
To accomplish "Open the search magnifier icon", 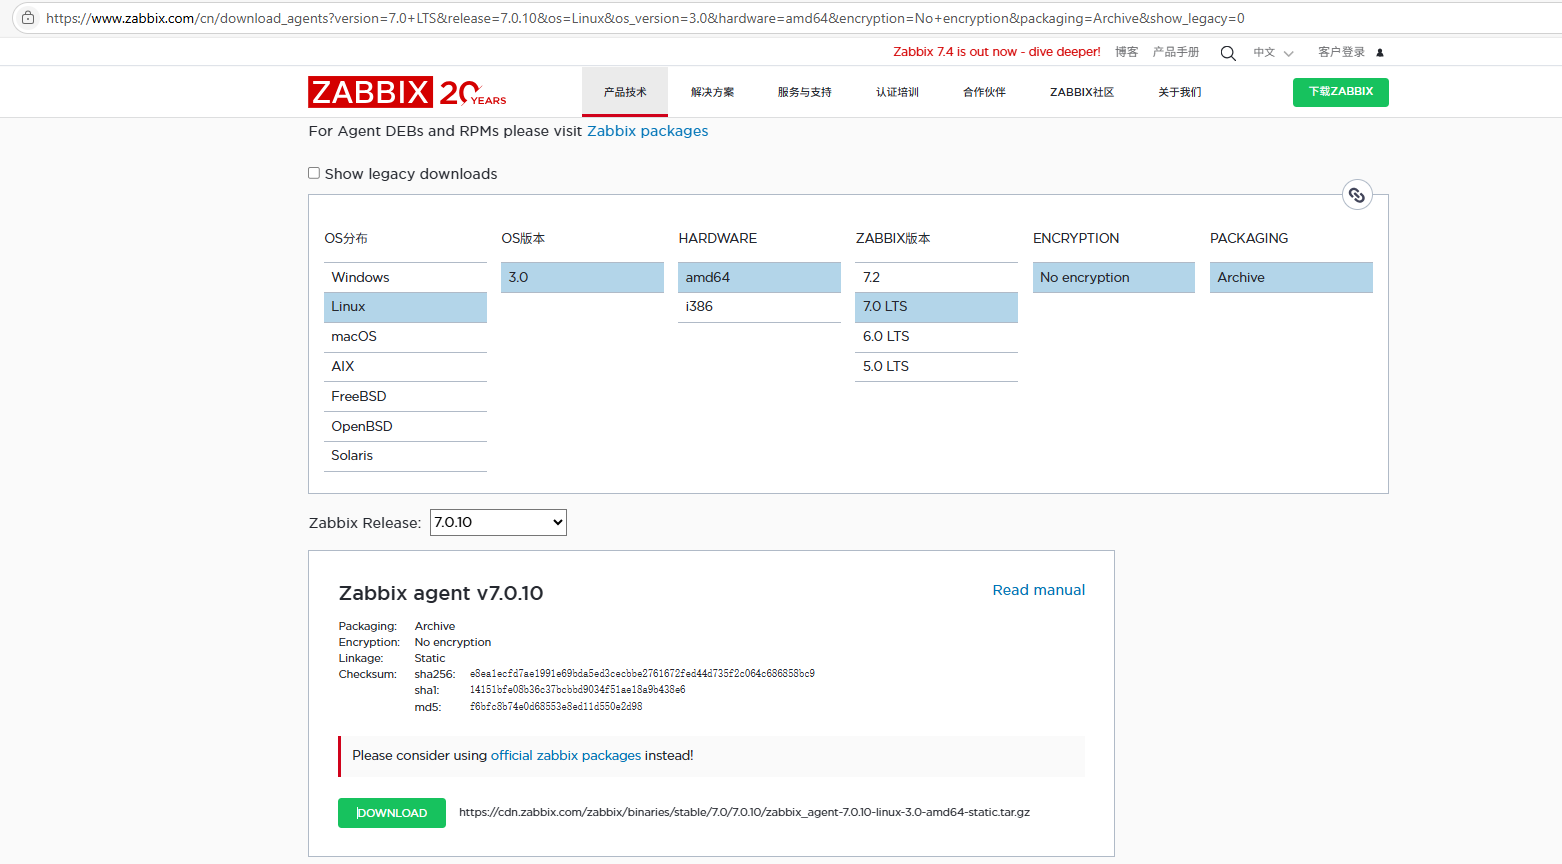I will click(1228, 53).
